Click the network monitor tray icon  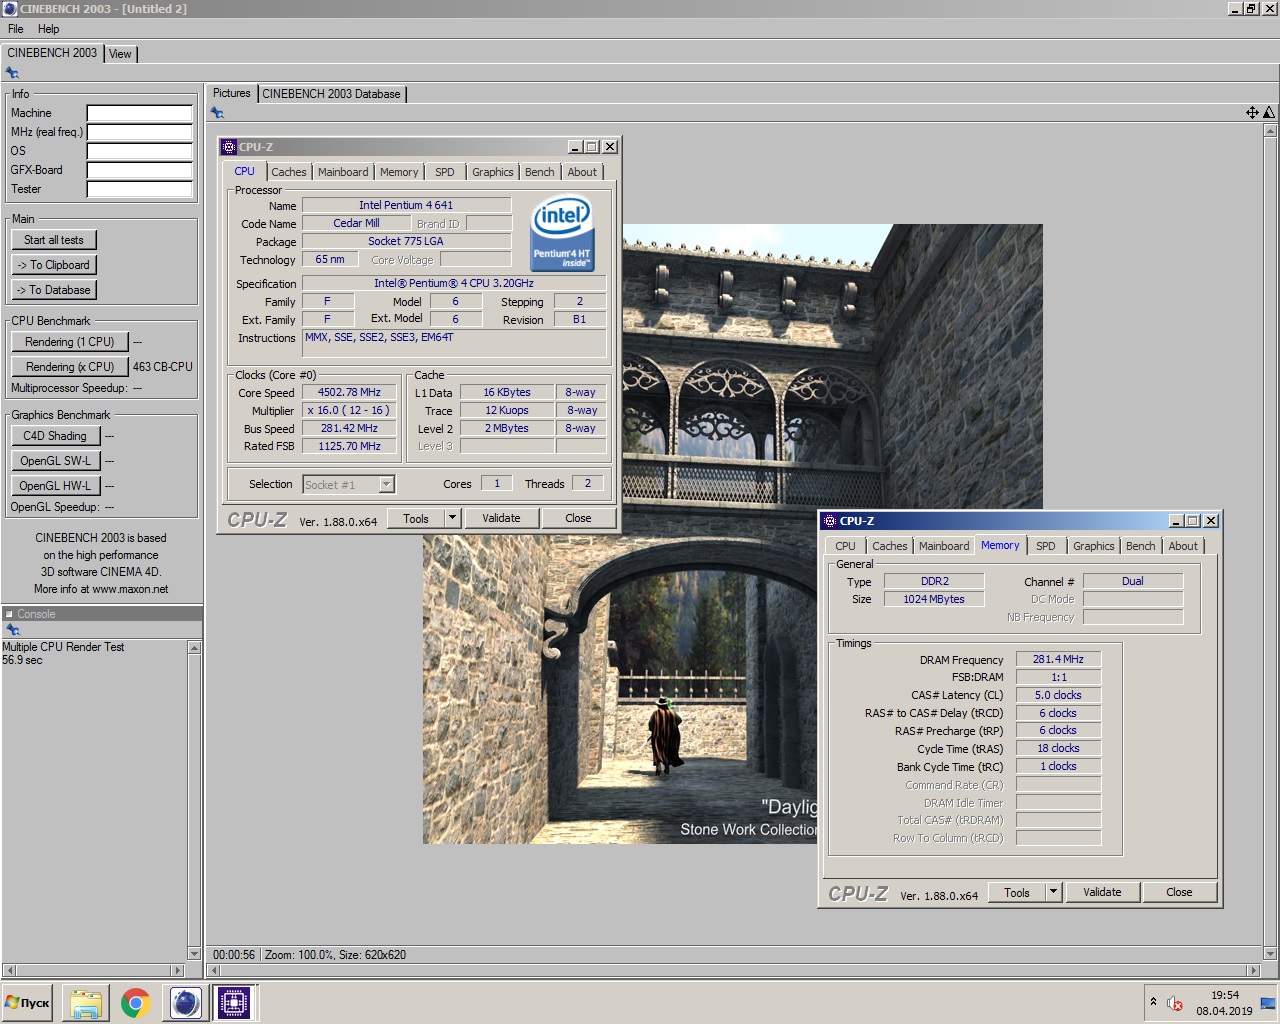[x=1268, y=1003]
